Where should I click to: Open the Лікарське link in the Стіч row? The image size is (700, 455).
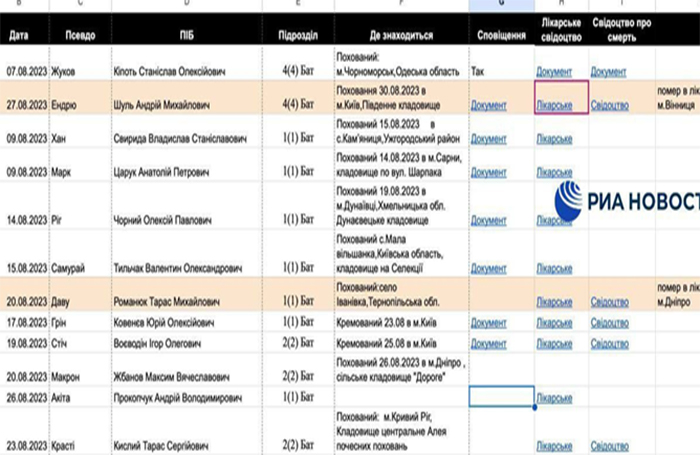(554, 344)
